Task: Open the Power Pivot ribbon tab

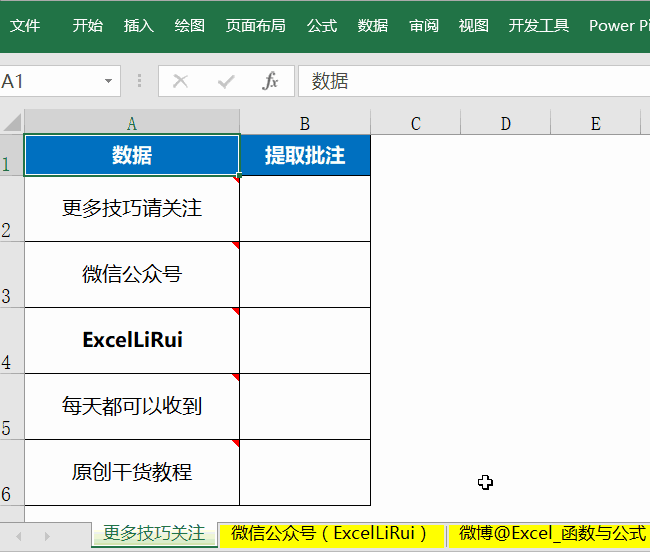Action: point(619,26)
